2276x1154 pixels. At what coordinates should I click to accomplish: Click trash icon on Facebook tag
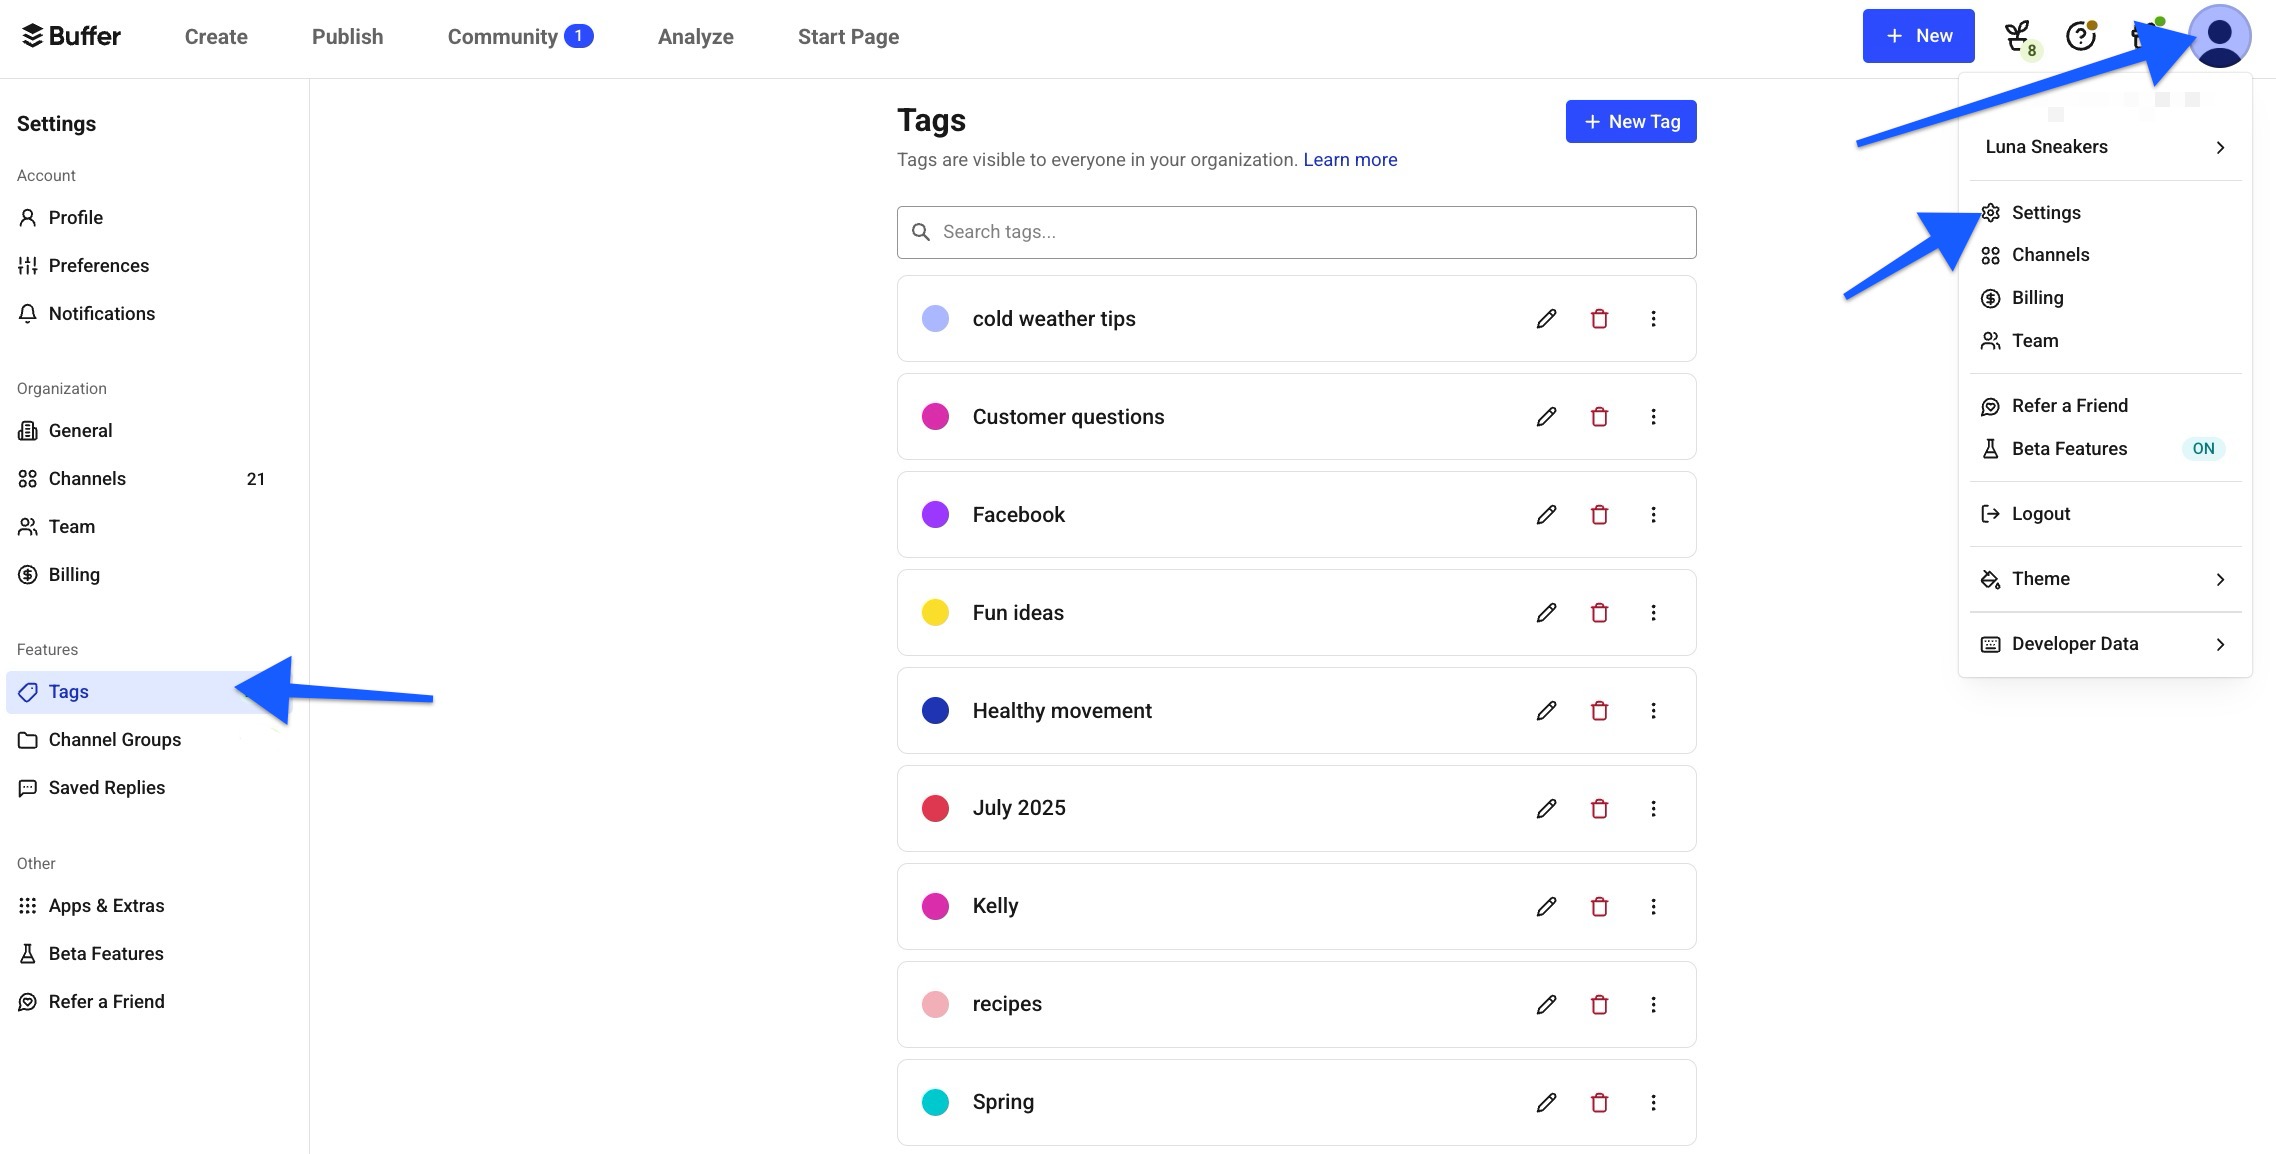click(1599, 514)
